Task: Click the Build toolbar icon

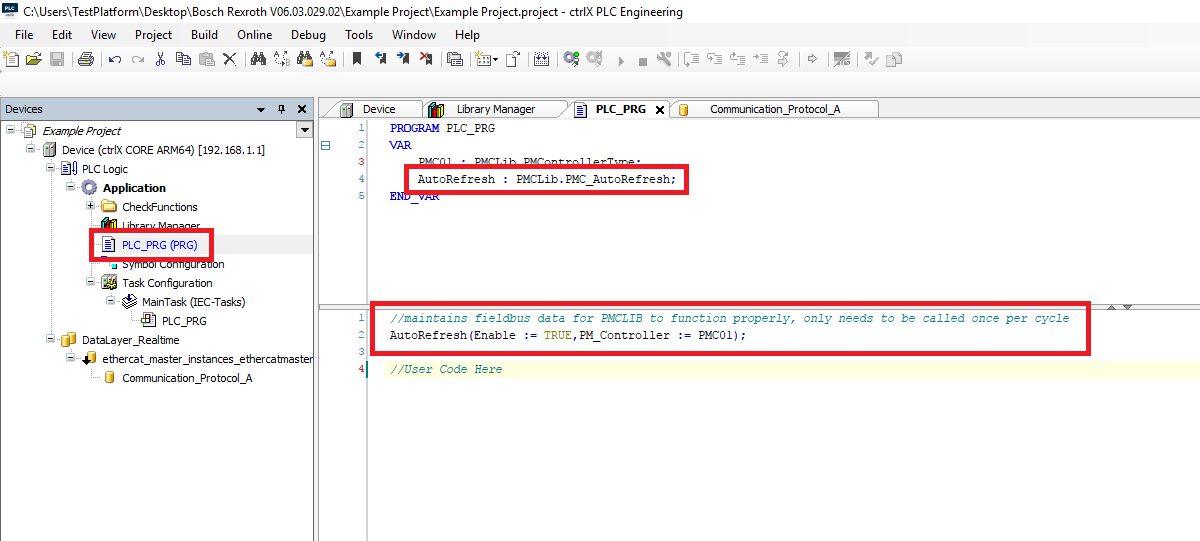Action: [x=541, y=59]
